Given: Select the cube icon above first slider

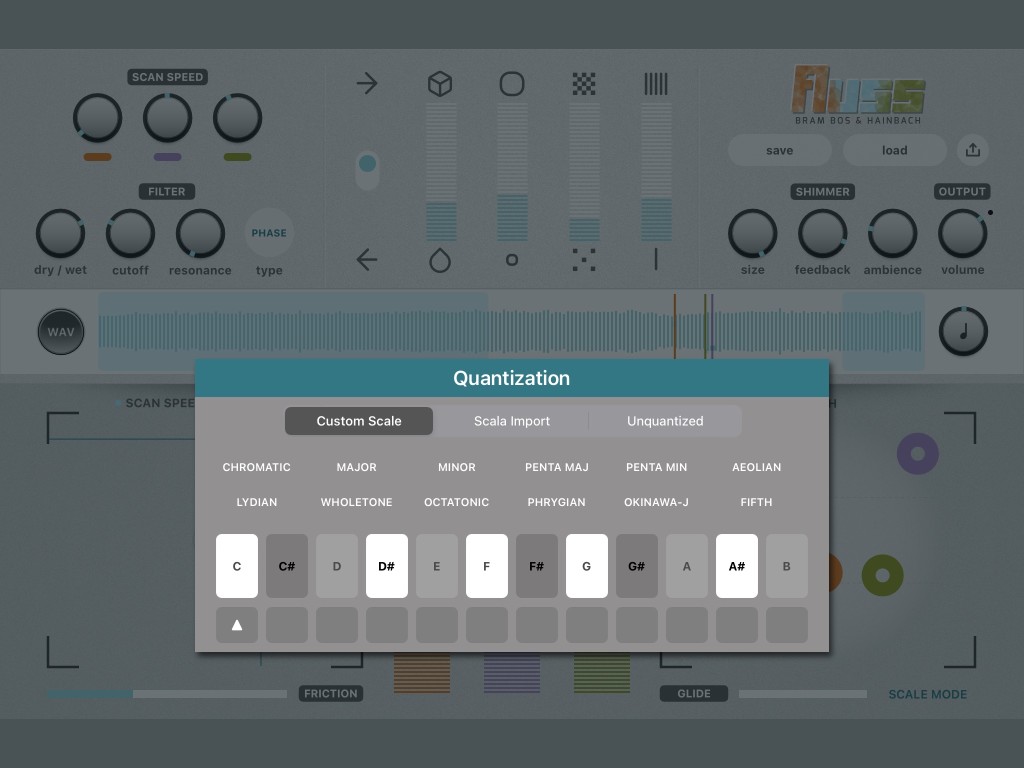Looking at the screenshot, I should 440,84.
